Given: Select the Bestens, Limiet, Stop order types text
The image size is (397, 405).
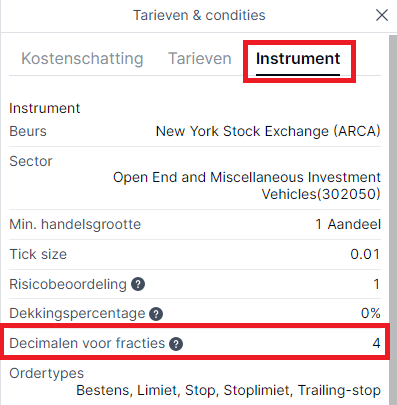Looking at the screenshot, I should click(147, 390).
